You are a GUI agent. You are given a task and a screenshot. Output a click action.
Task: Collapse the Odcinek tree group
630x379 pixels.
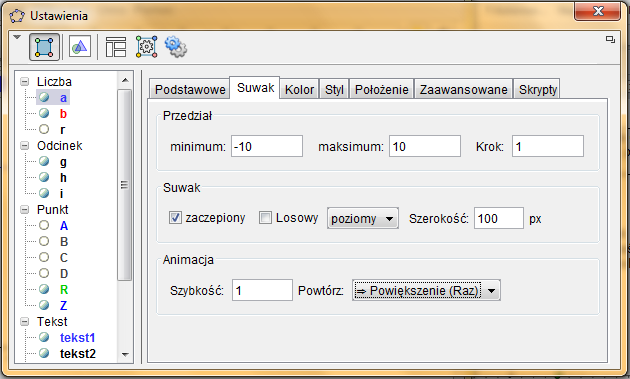(x=25, y=145)
